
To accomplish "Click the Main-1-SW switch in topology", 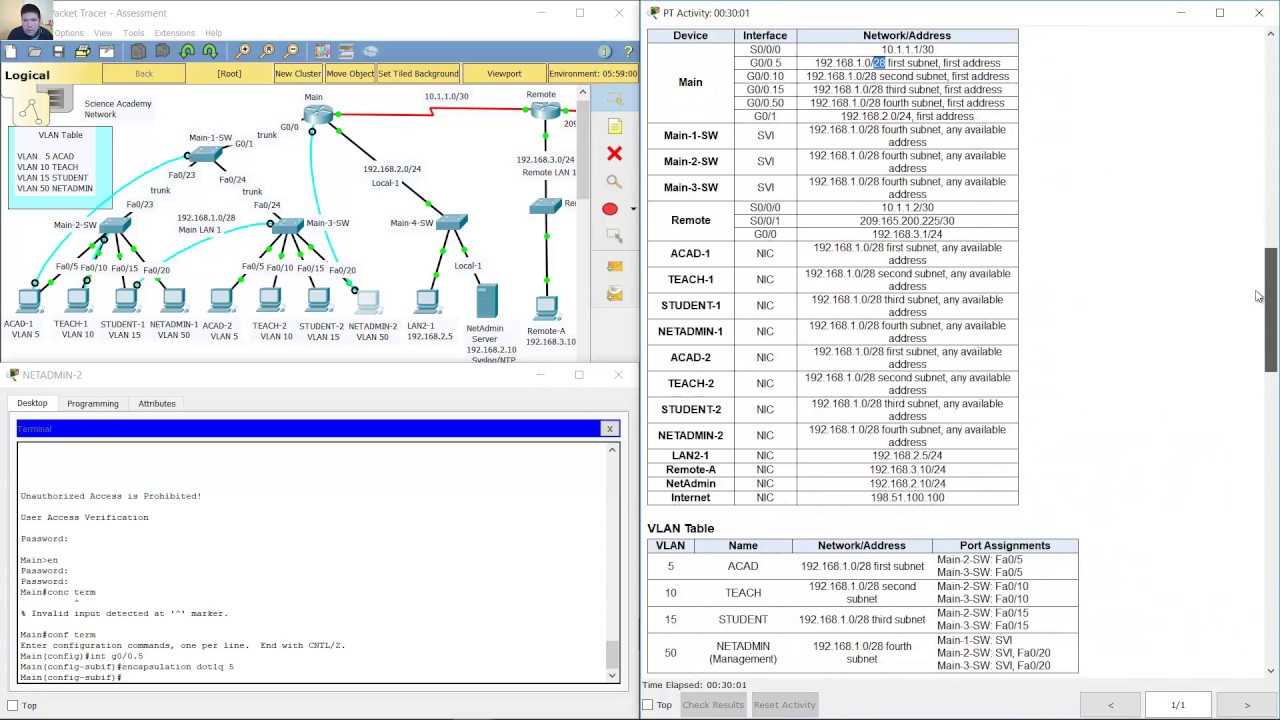I will tap(205, 155).
